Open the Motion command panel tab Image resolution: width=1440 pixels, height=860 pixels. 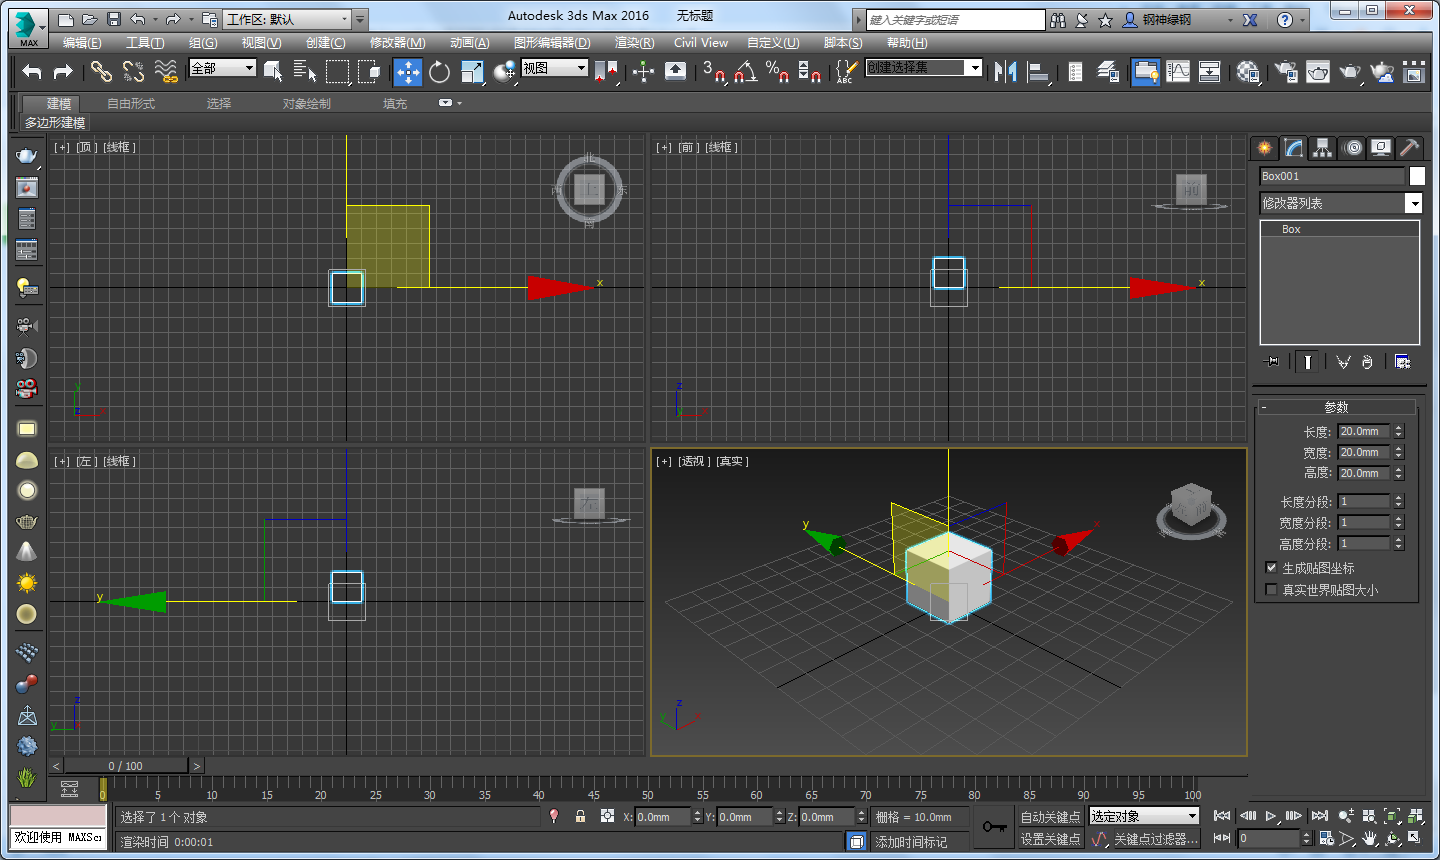[x=1352, y=148]
